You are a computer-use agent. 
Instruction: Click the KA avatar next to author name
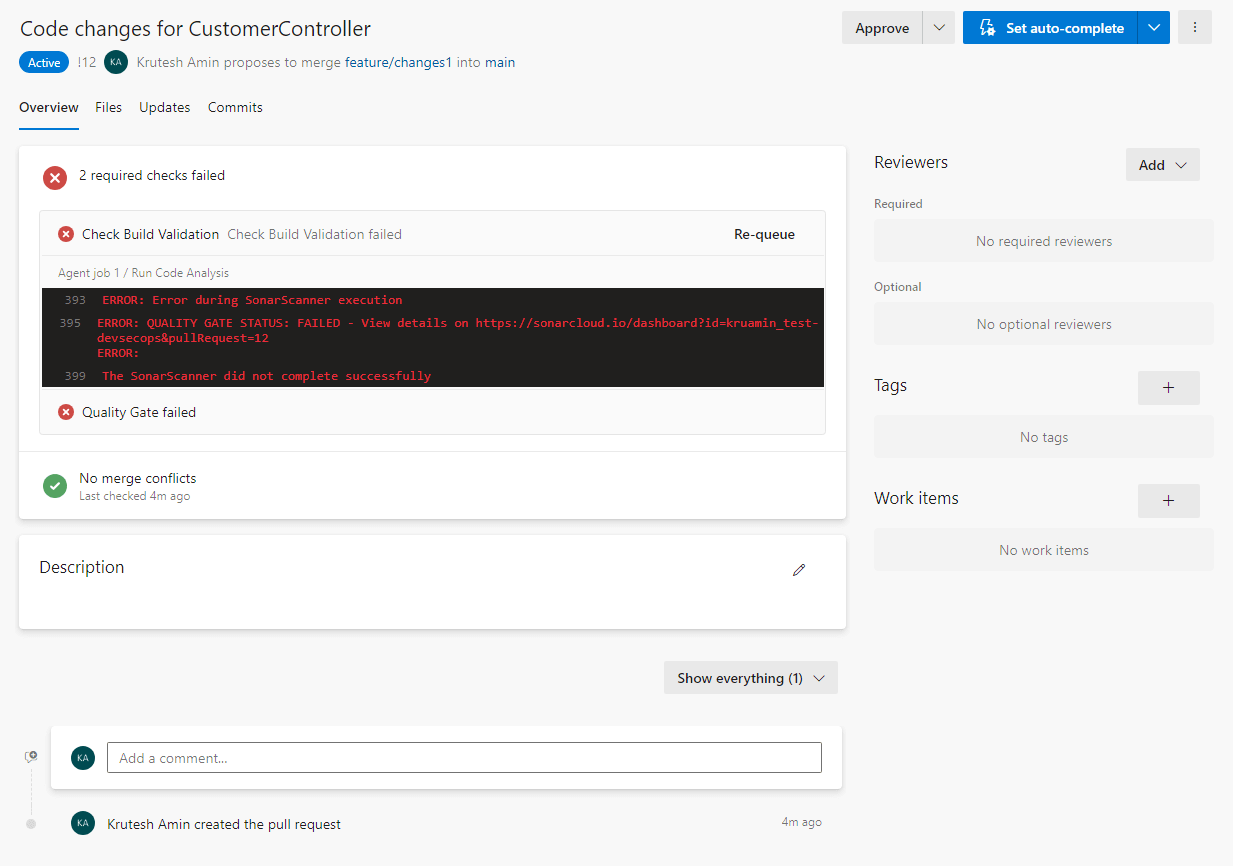[116, 62]
